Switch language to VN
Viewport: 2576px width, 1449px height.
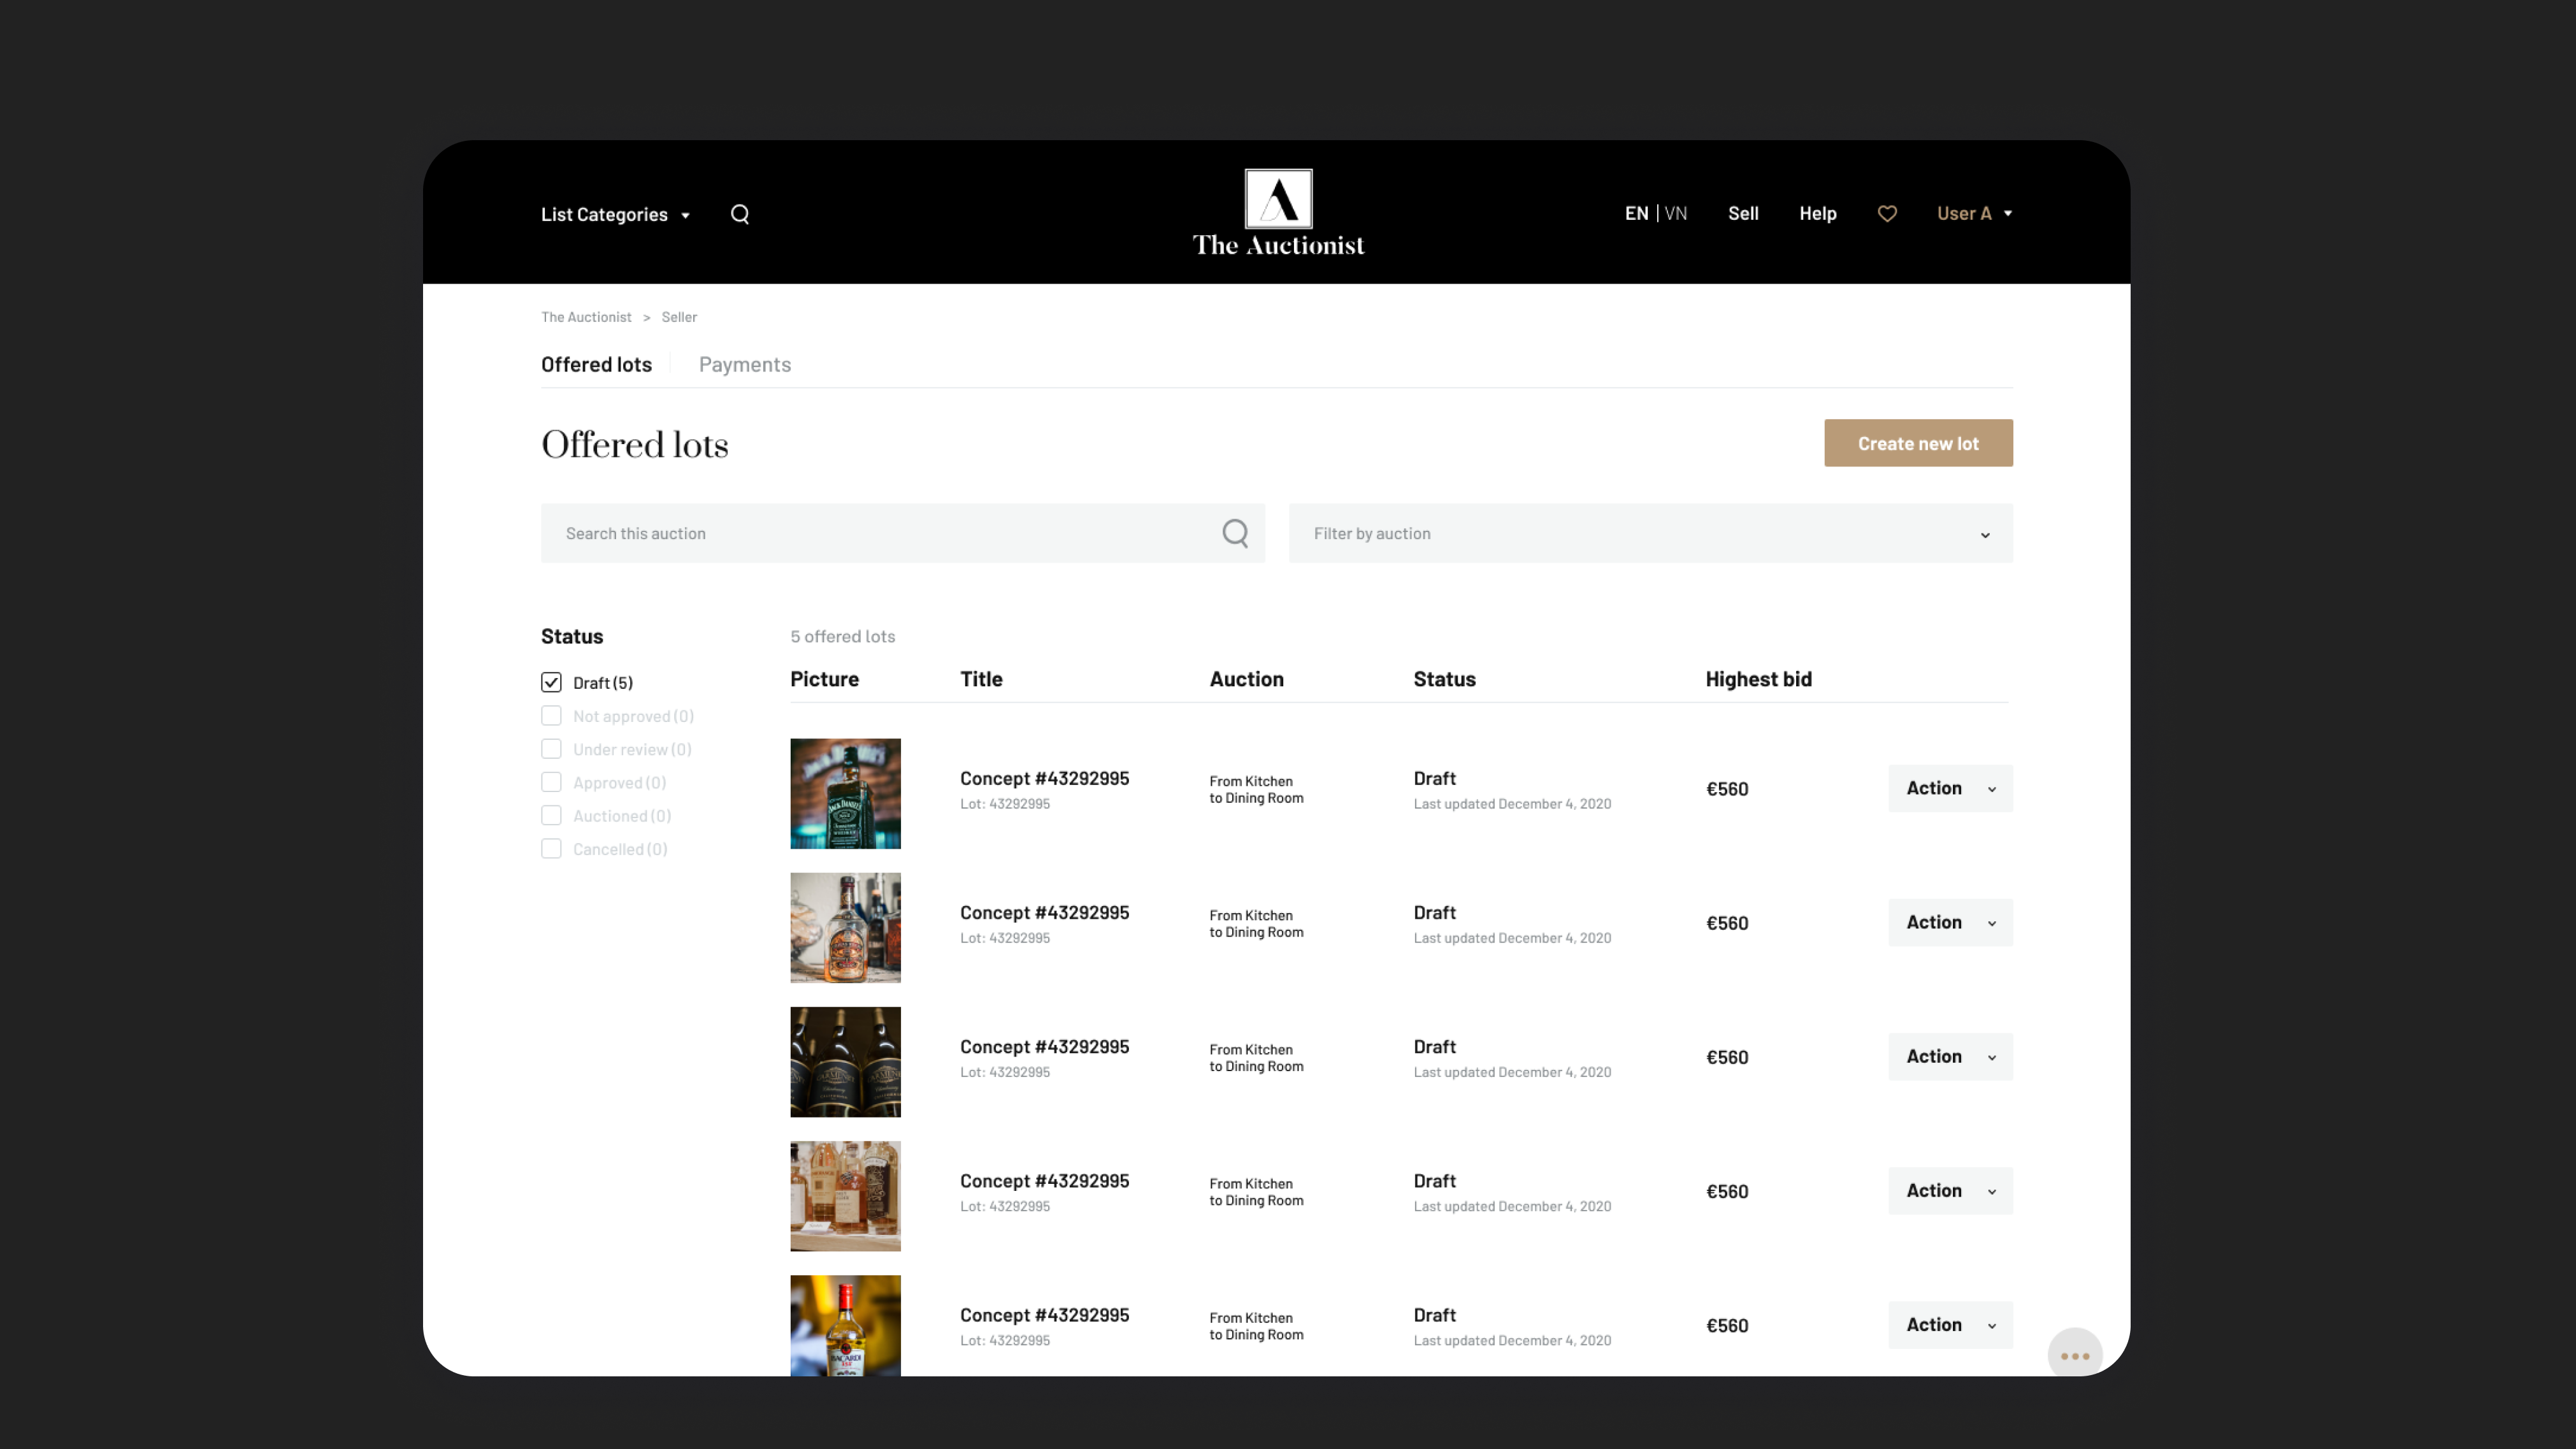(1676, 213)
